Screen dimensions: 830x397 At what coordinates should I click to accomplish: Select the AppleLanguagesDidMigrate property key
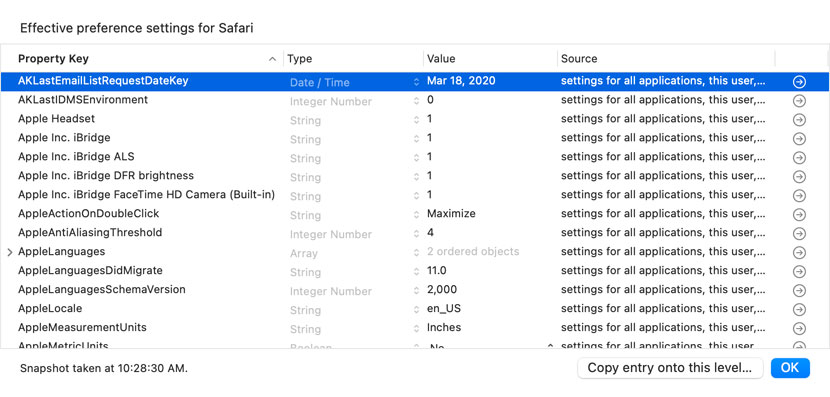coord(90,270)
